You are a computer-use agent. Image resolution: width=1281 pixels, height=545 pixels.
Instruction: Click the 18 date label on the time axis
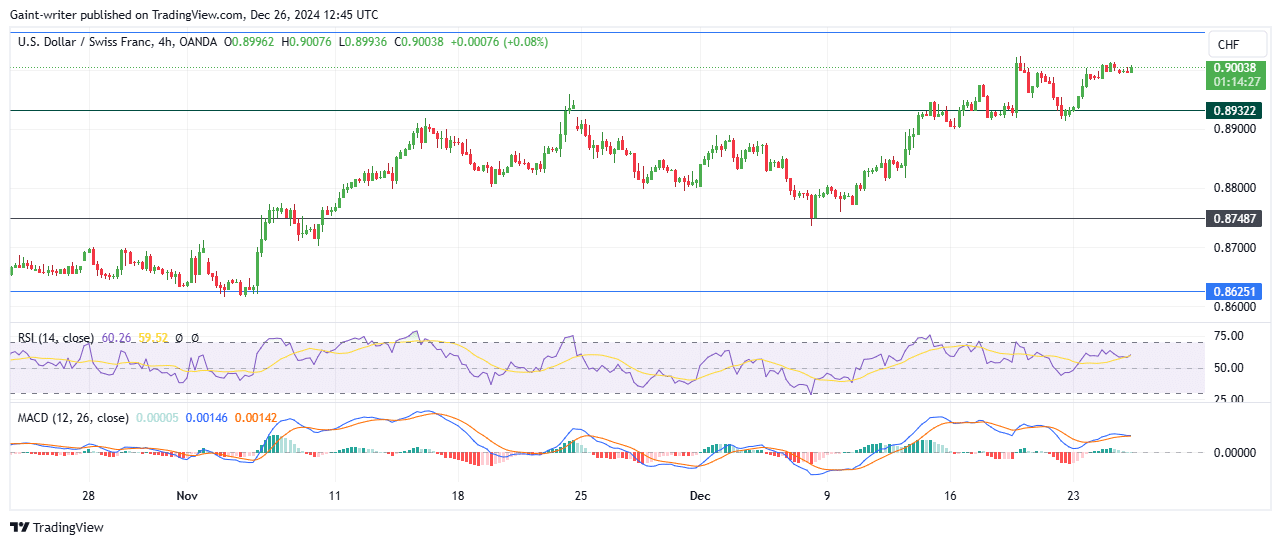[x=457, y=495]
